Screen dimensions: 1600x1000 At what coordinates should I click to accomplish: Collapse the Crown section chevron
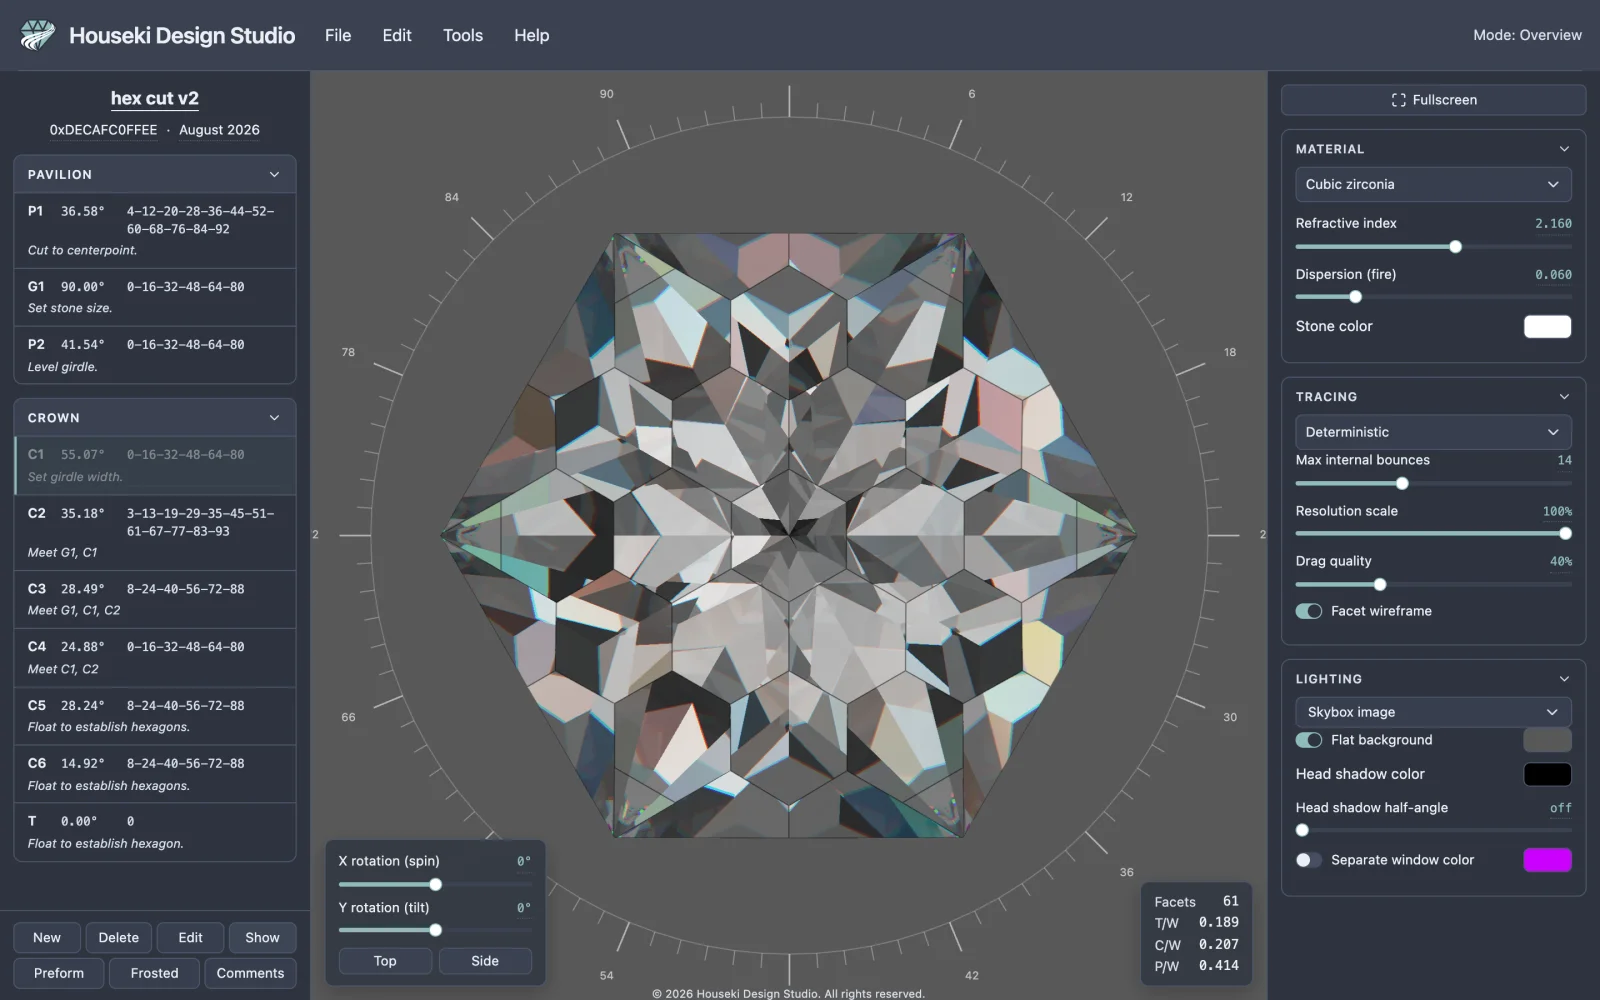coord(274,418)
